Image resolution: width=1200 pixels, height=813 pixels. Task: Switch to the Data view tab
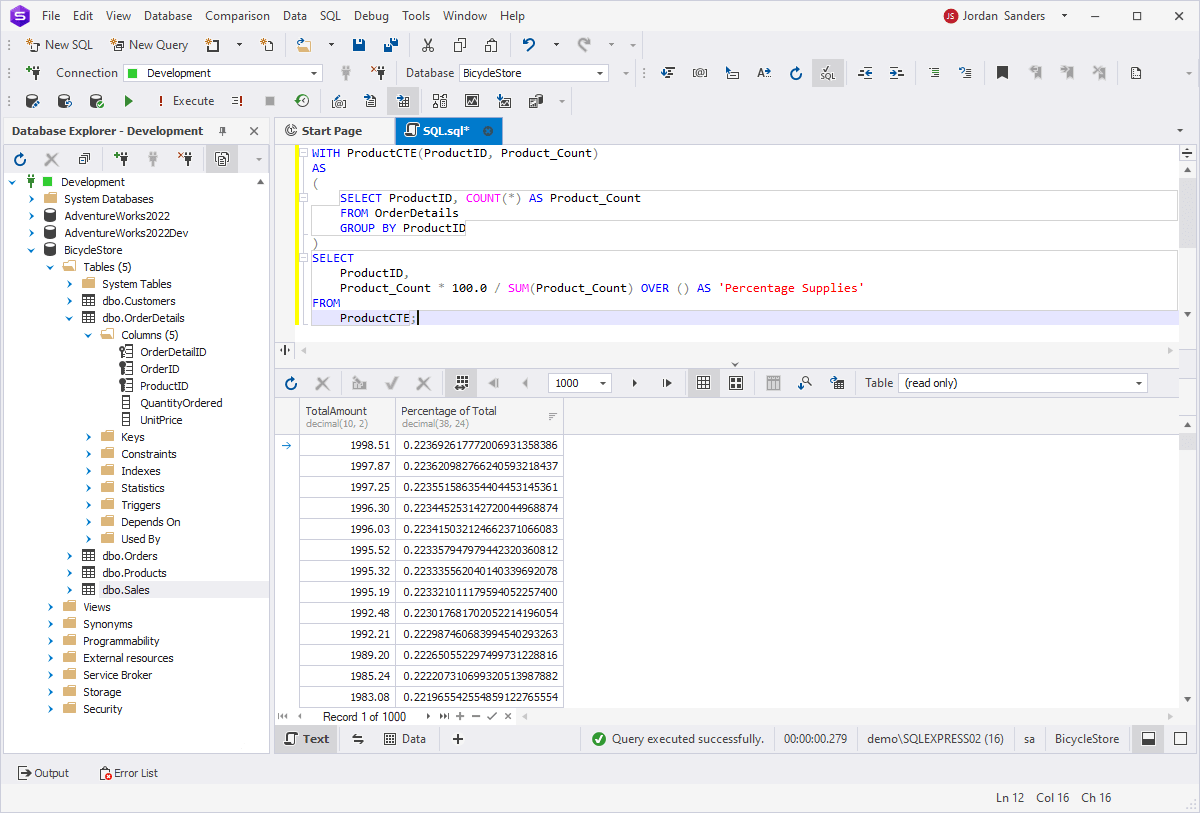click(x=405, y=739)
